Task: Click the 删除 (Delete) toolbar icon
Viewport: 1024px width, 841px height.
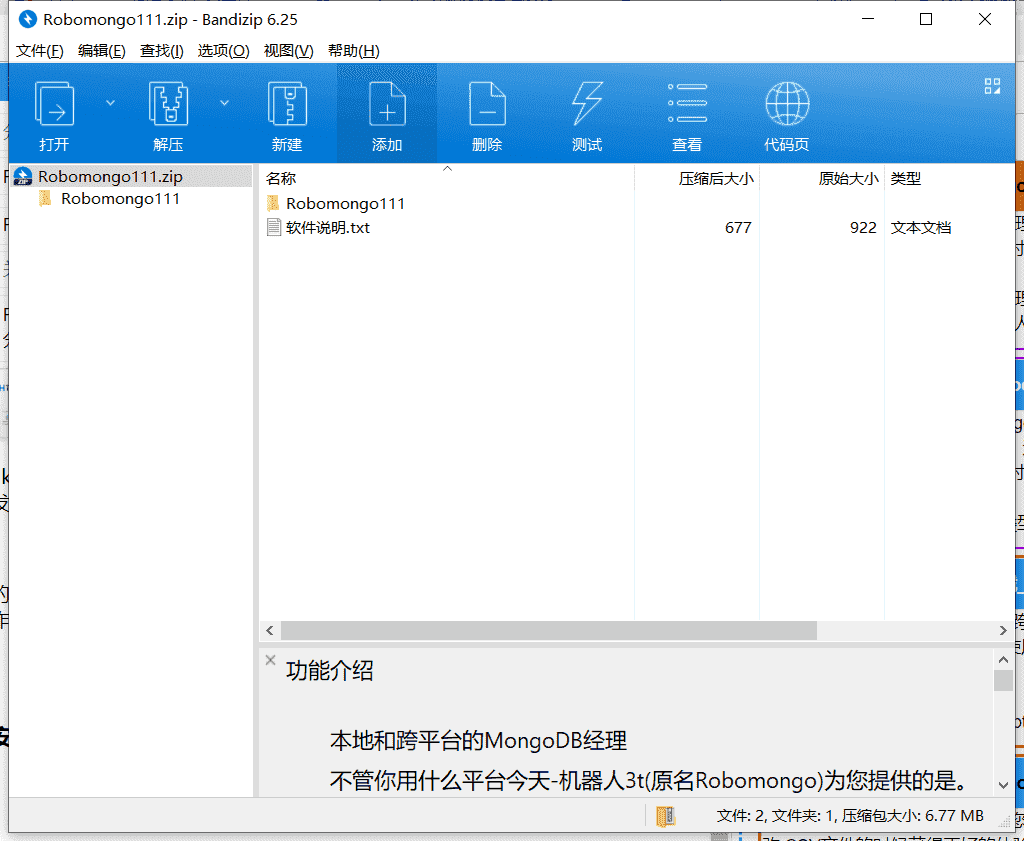Action: pos(487,104)
